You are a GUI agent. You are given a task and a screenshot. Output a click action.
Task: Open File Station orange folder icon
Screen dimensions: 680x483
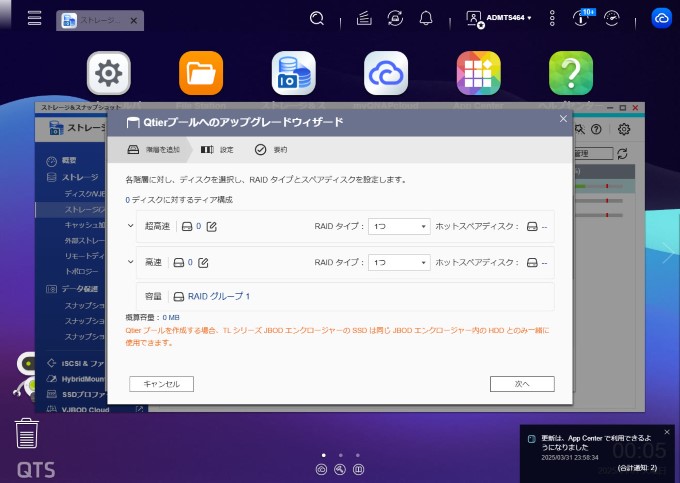(x=201, y=73)
